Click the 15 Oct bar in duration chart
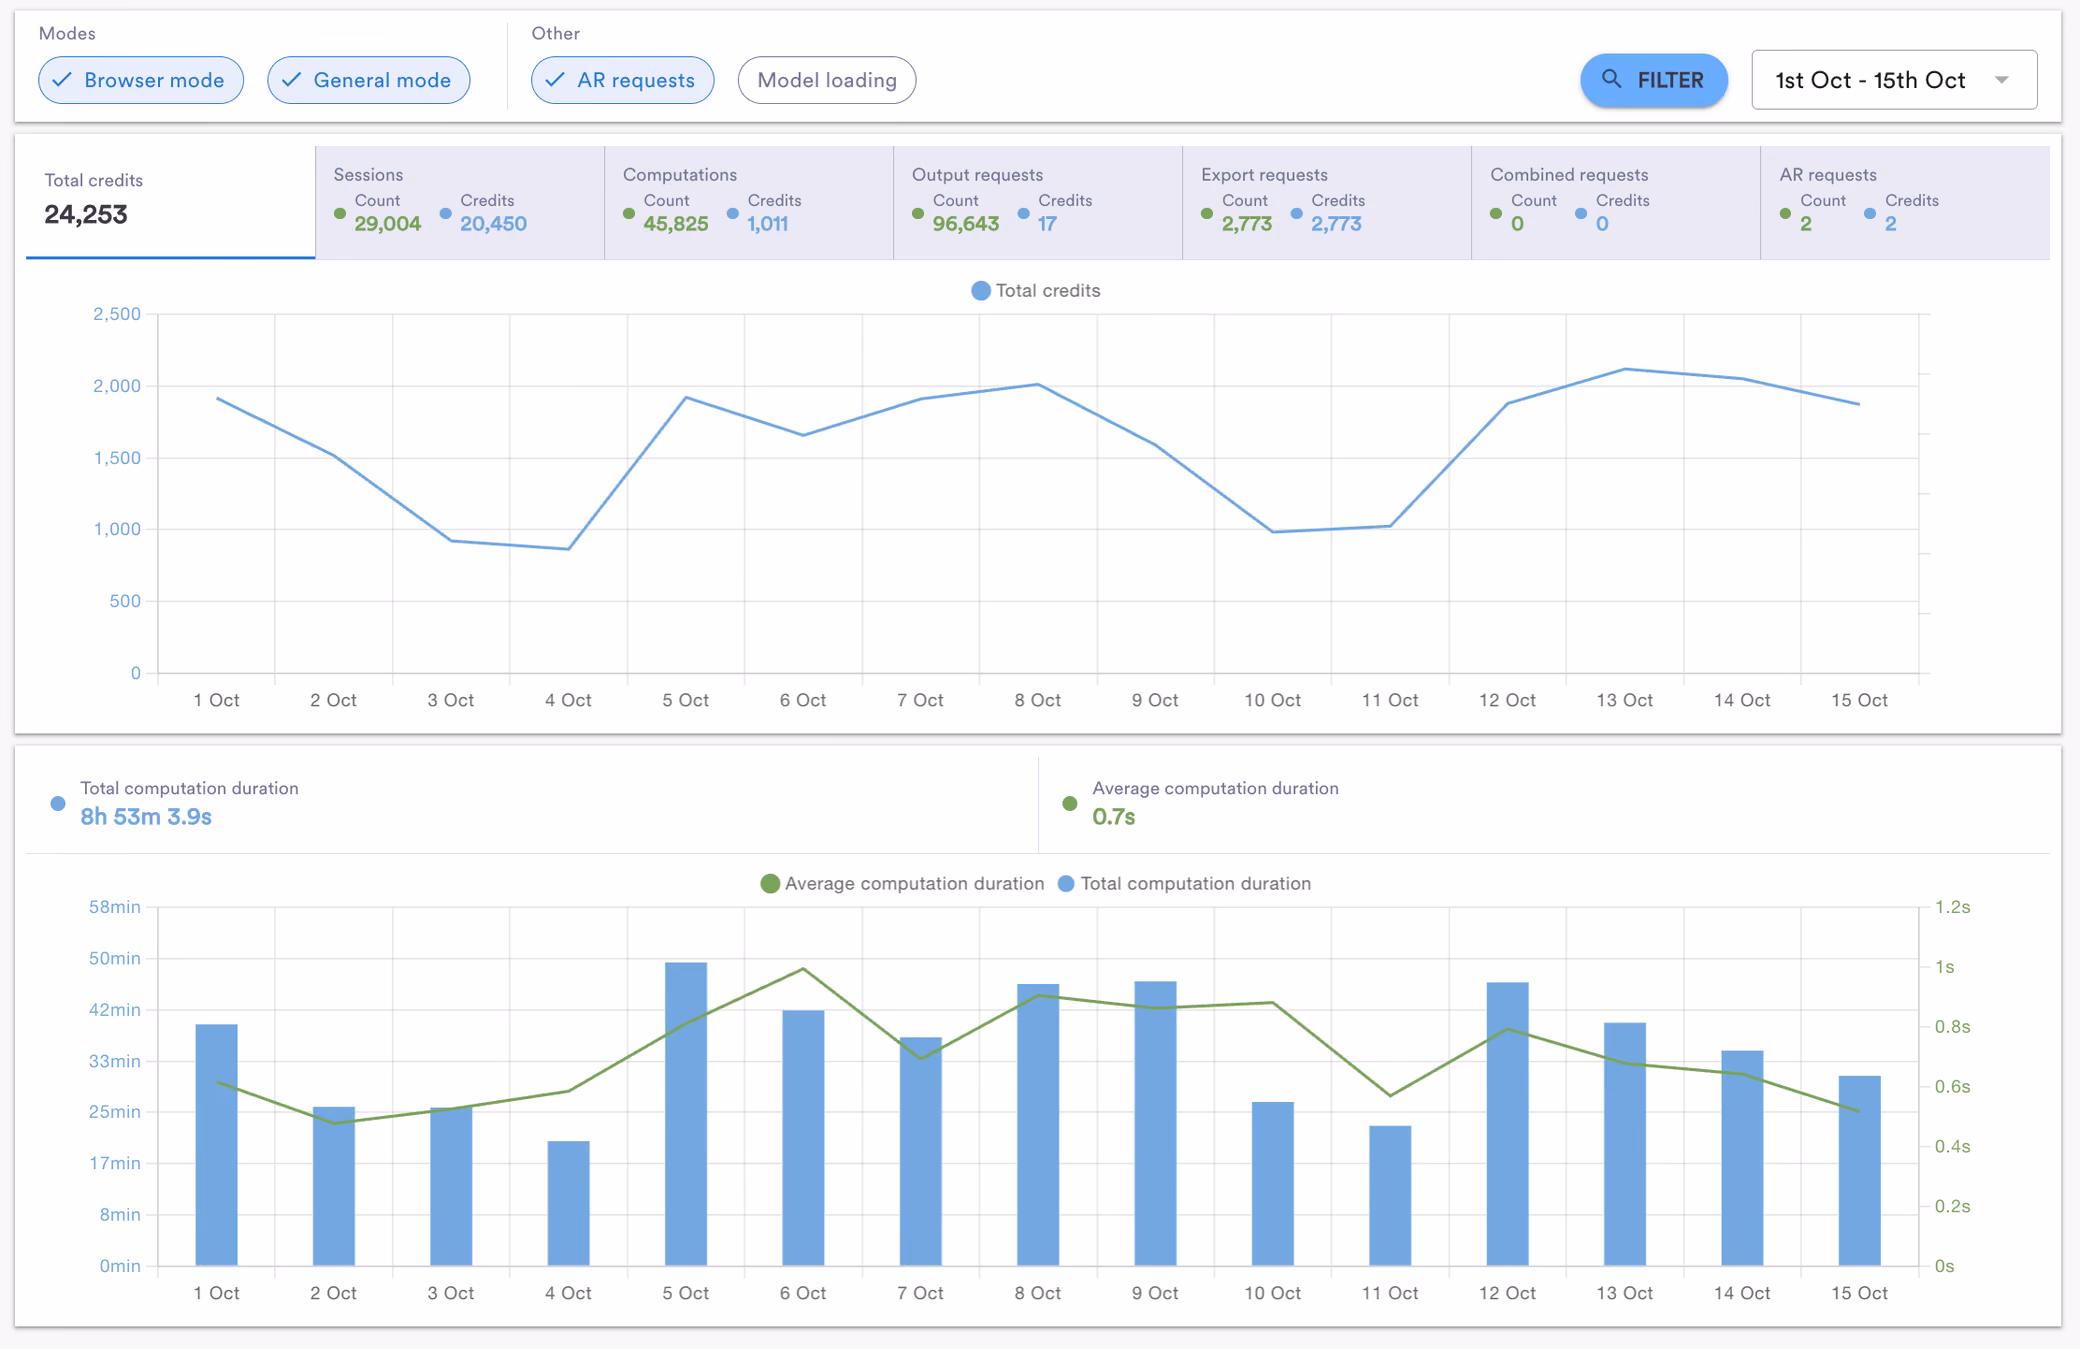 [1859, 1171]
